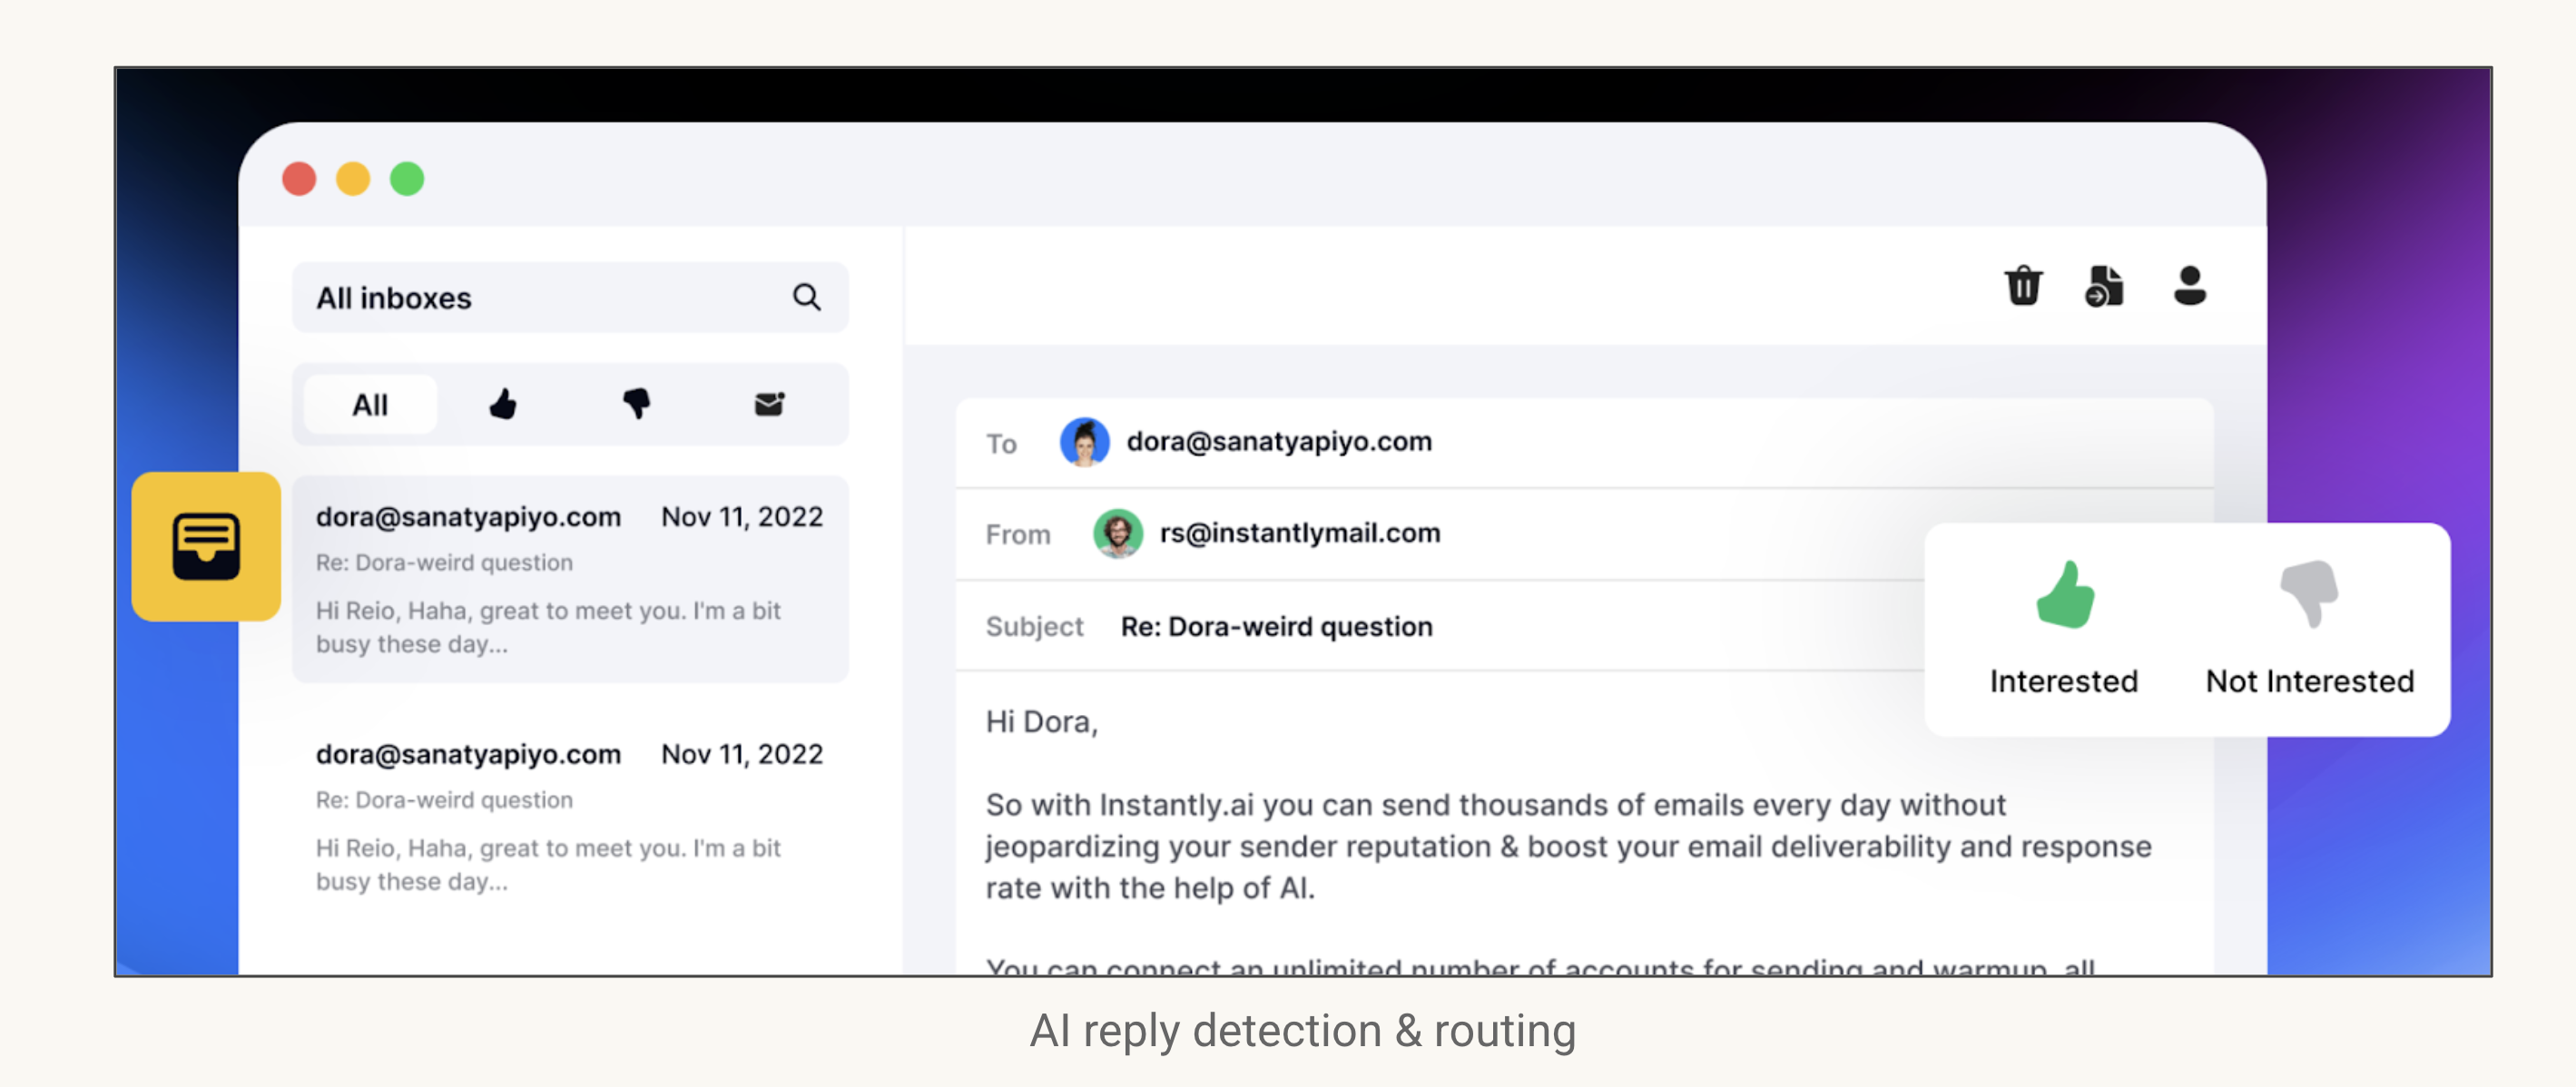Click the trash delete icon

pyautogui.click(x=2023, y=286)
